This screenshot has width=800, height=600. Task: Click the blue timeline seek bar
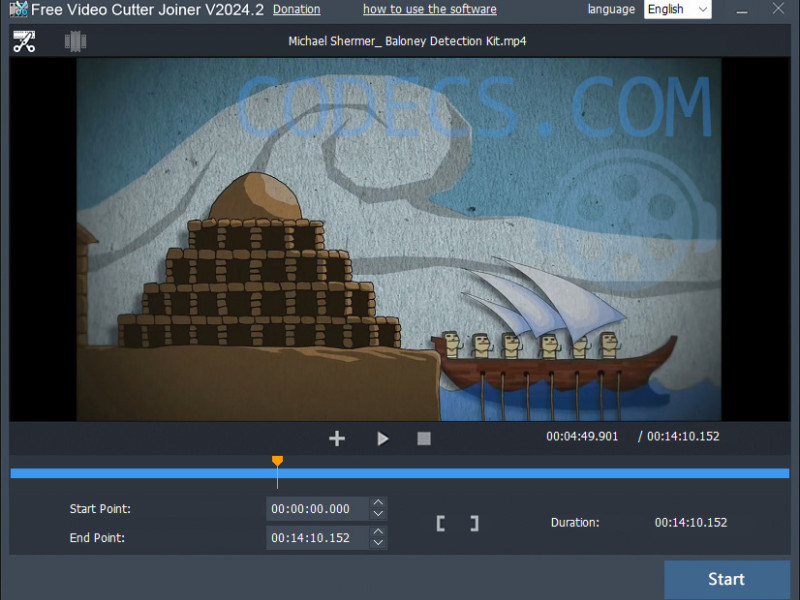point(400,473)
